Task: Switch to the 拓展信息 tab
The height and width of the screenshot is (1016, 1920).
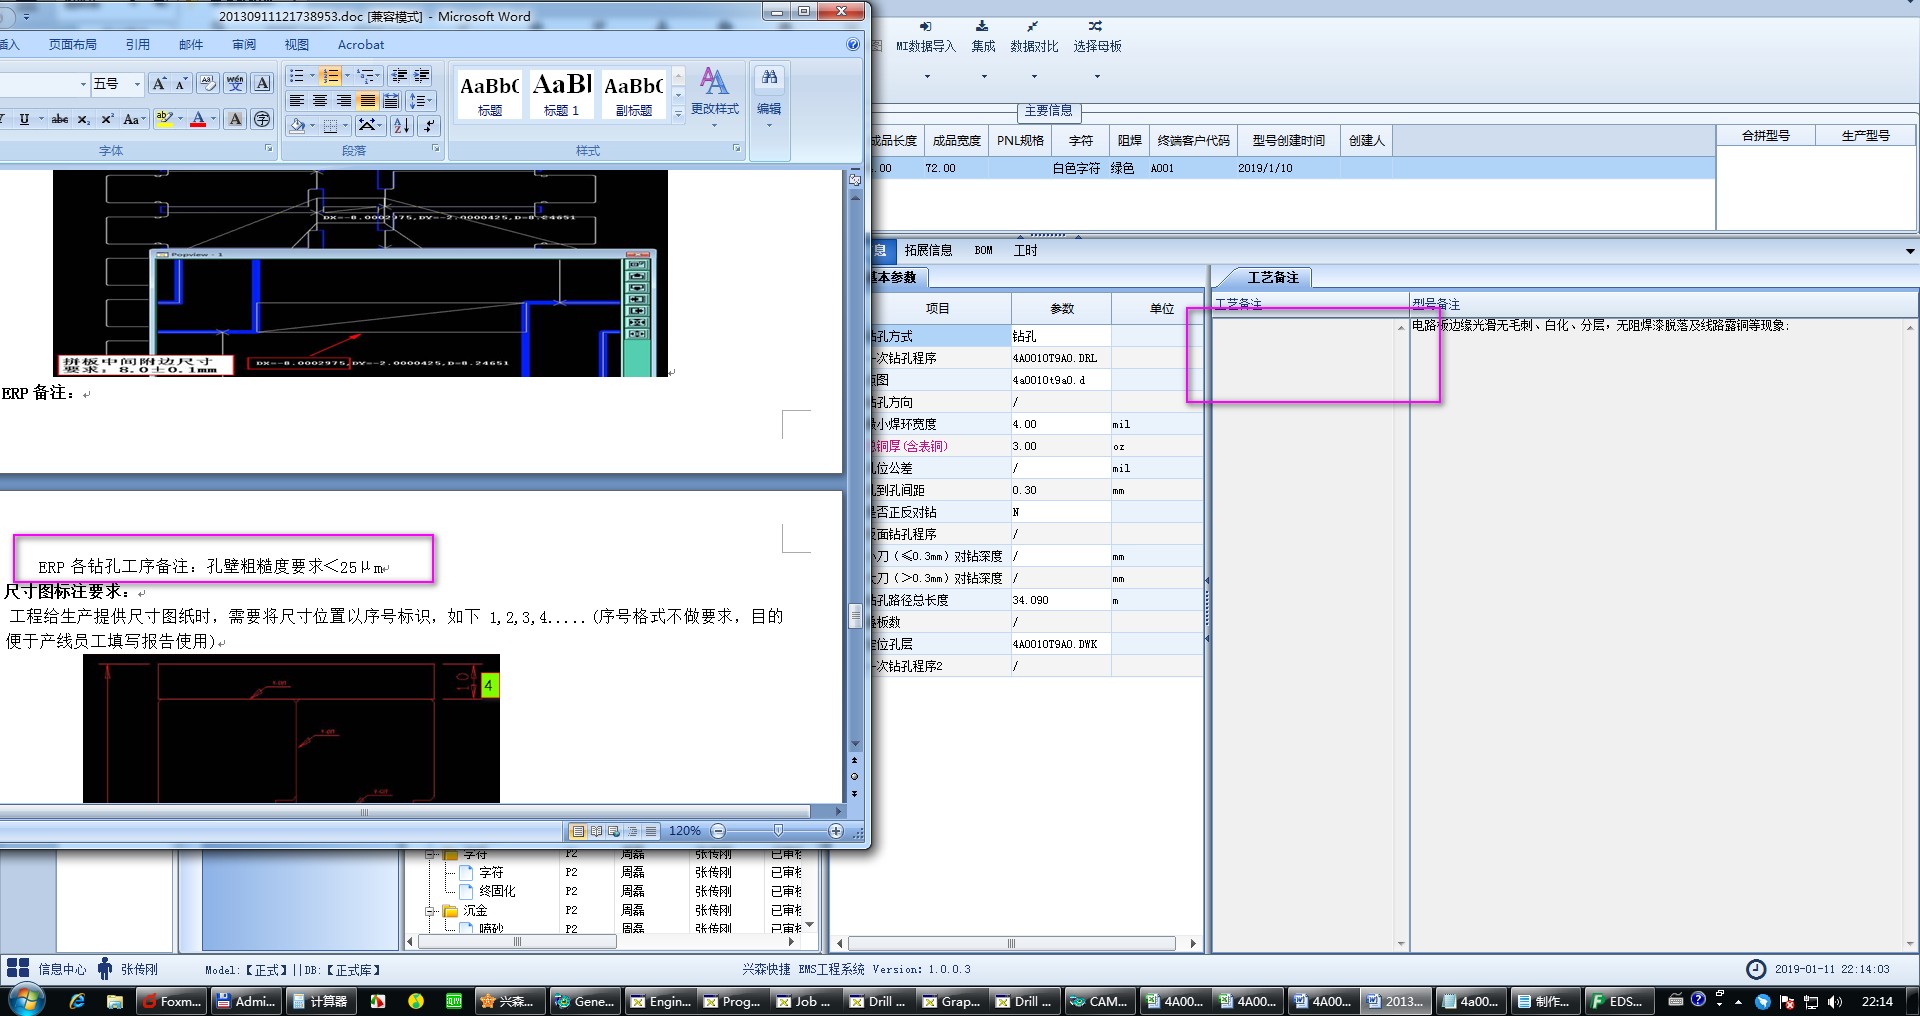Action: 928,250
